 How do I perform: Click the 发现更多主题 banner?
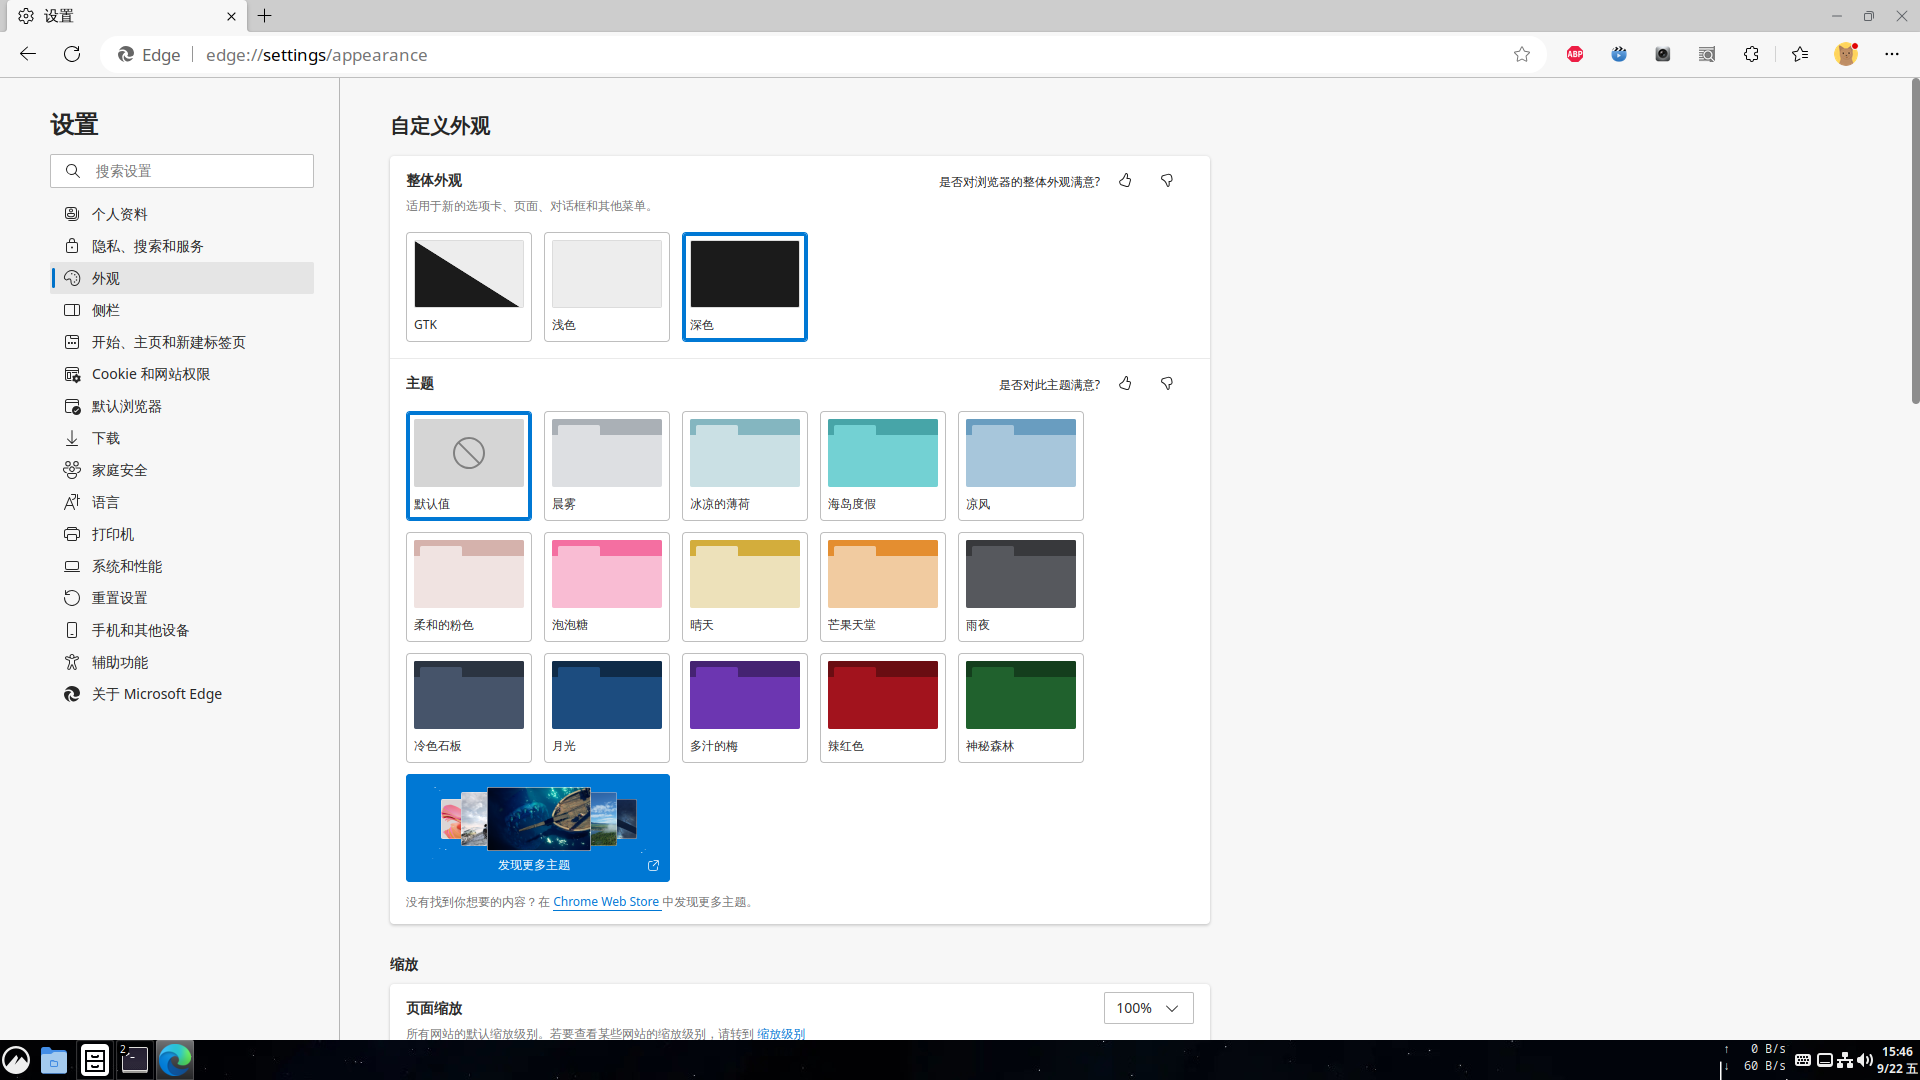(537, 828)
